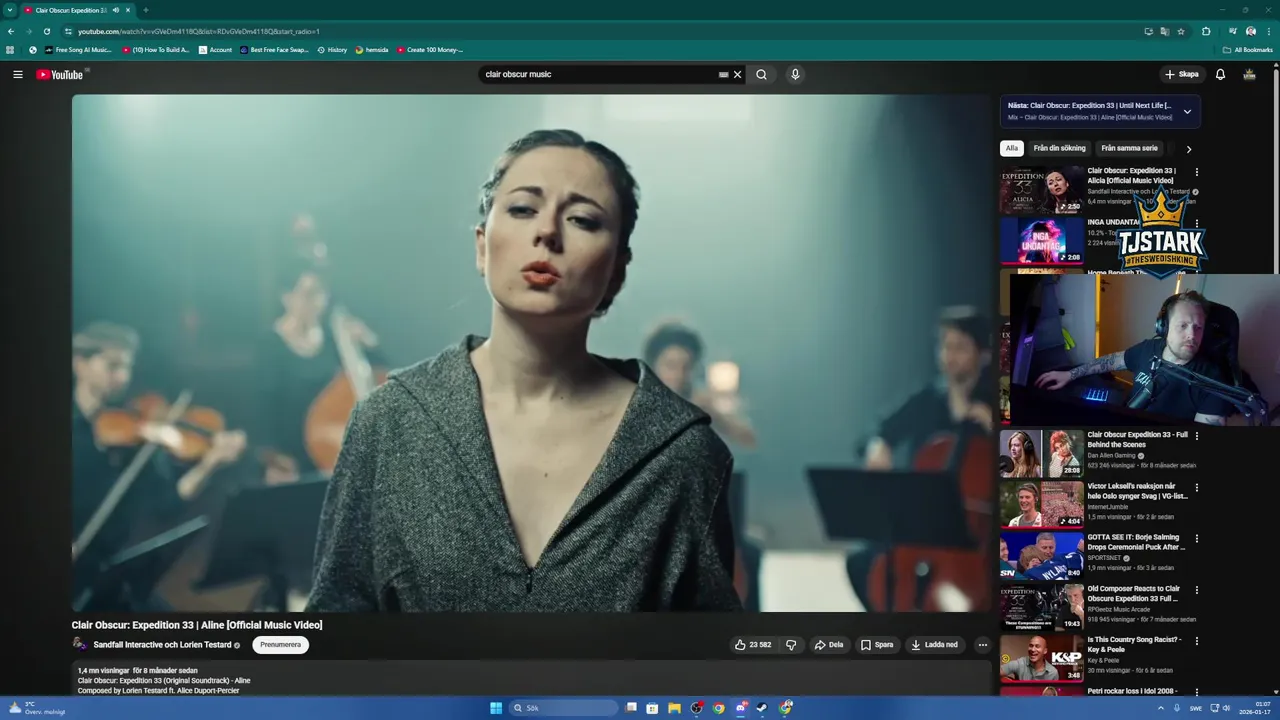
Task: Go back with the browser back arrow
Action: pyautogui.click(x=11, y=31)
